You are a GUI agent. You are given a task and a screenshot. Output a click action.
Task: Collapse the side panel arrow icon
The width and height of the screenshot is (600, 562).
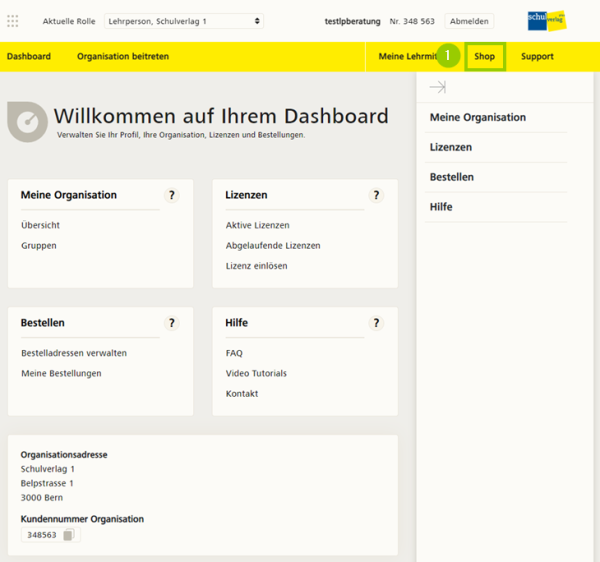click(x=437, y=87)
